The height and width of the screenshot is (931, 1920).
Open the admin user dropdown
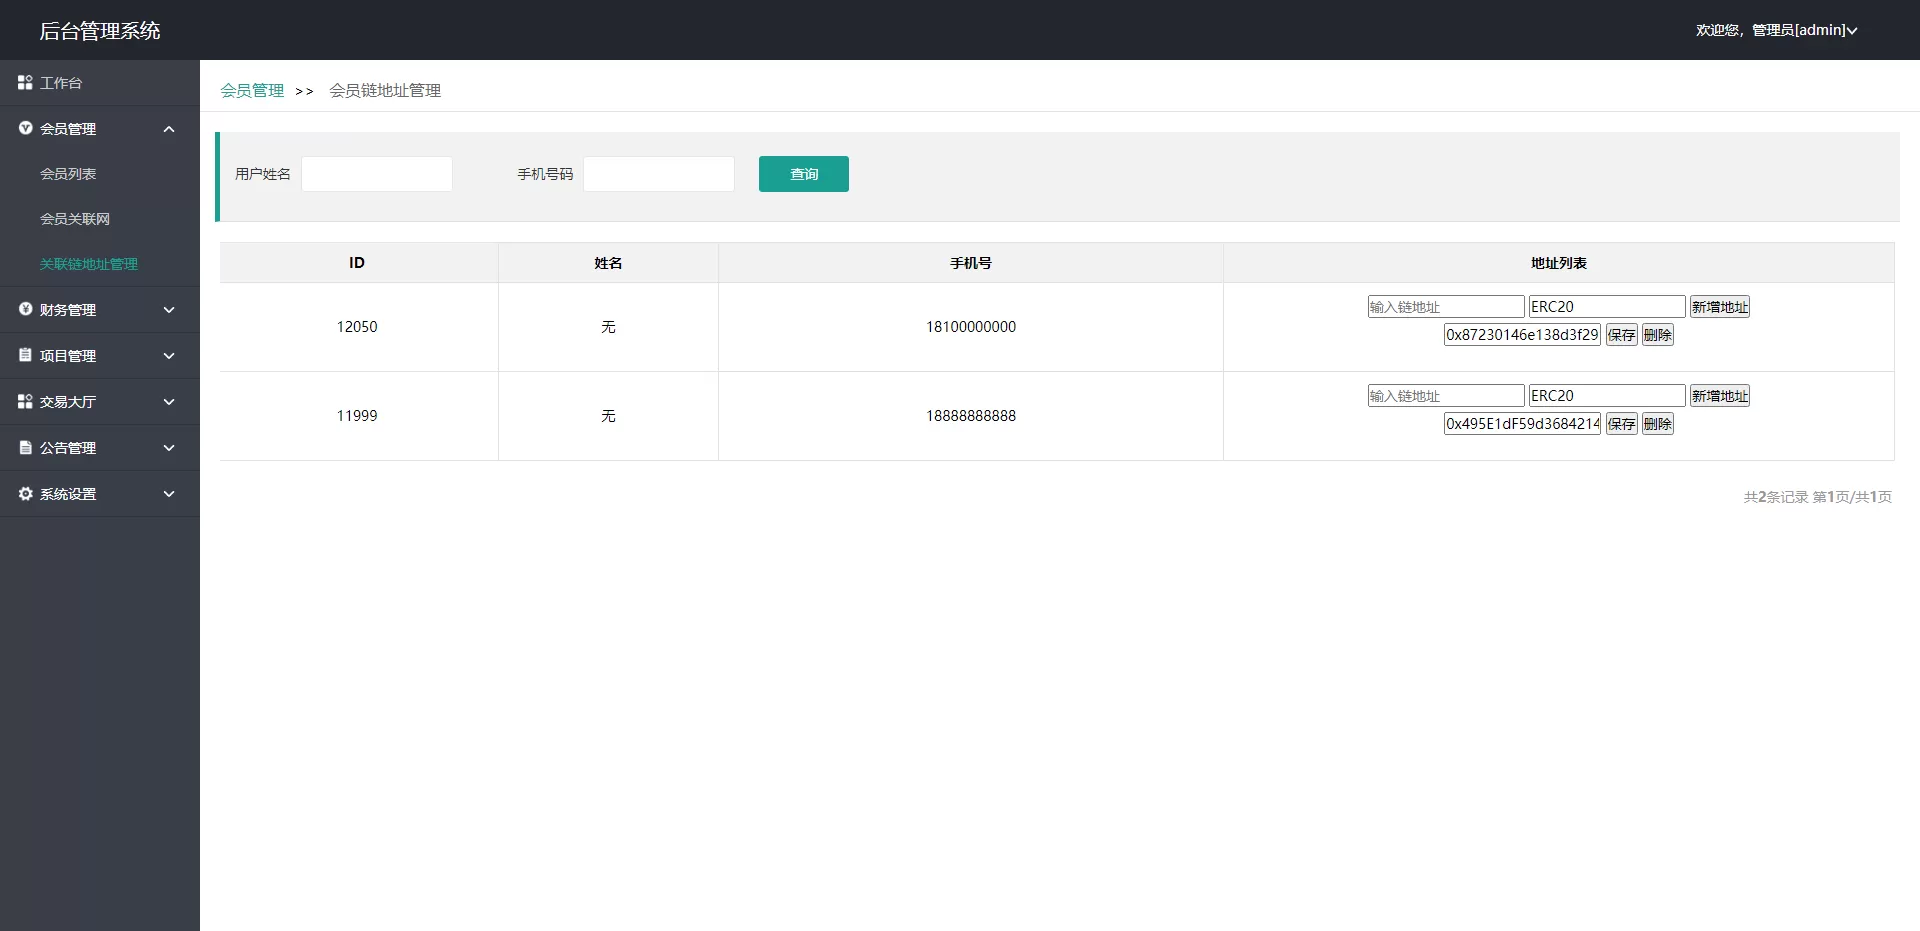coord(1776,30)
